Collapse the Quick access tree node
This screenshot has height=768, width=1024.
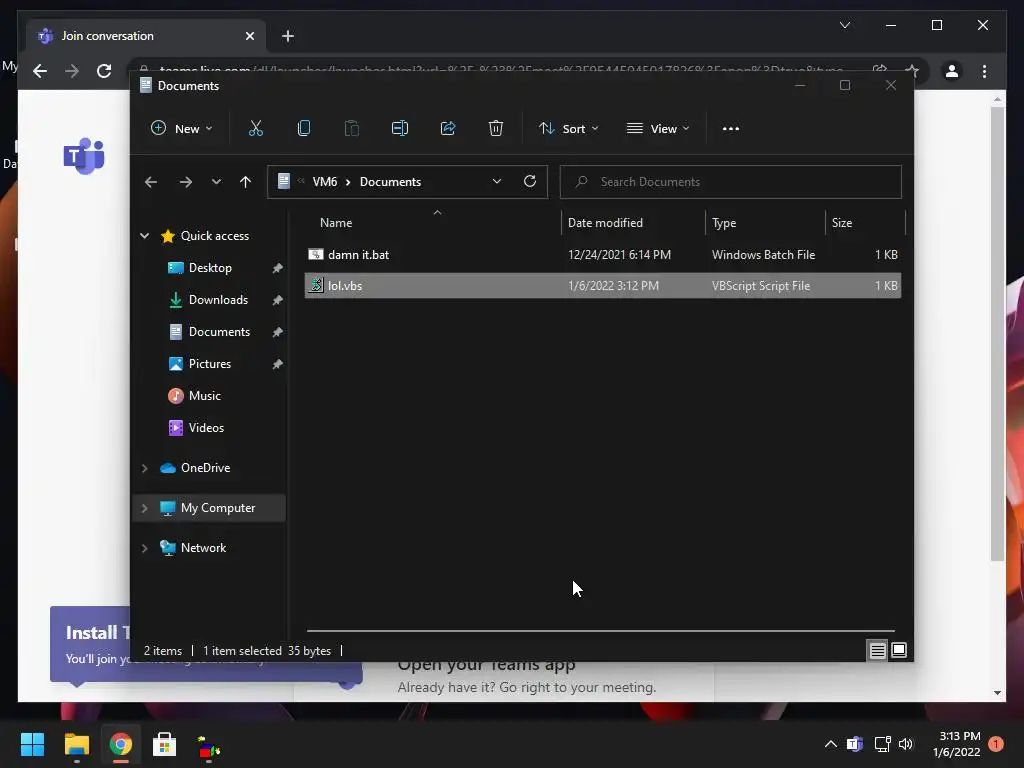tap(145, 236)
